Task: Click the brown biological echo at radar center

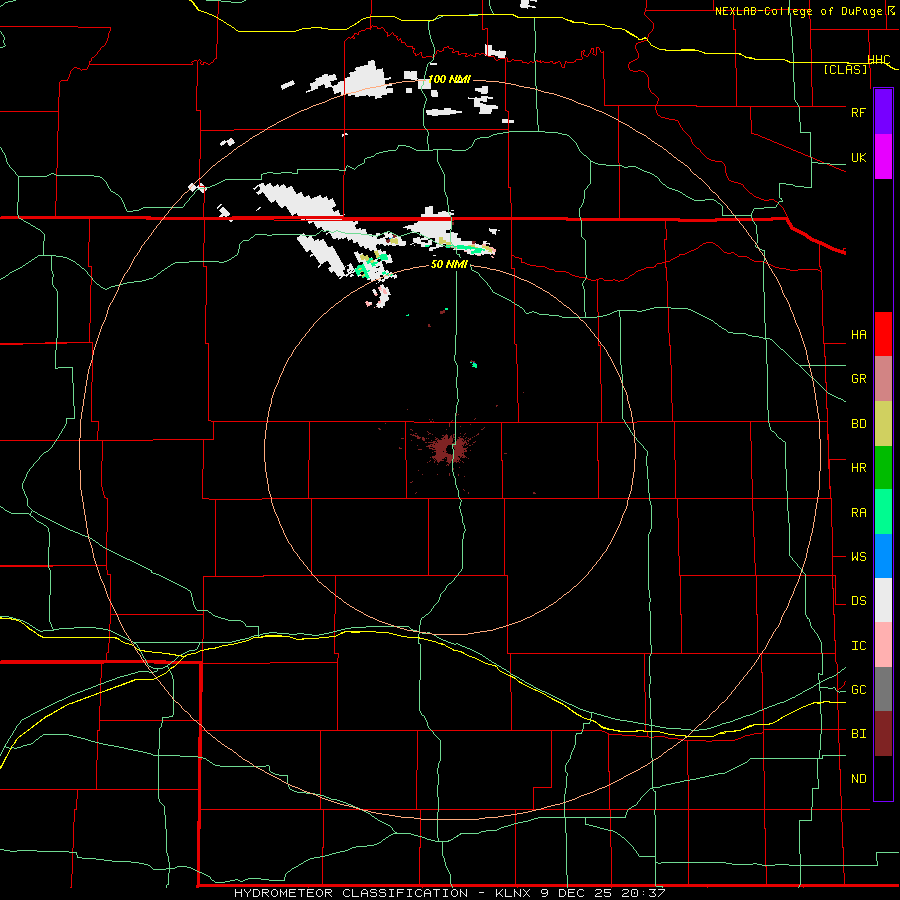Action: [447, 448]
